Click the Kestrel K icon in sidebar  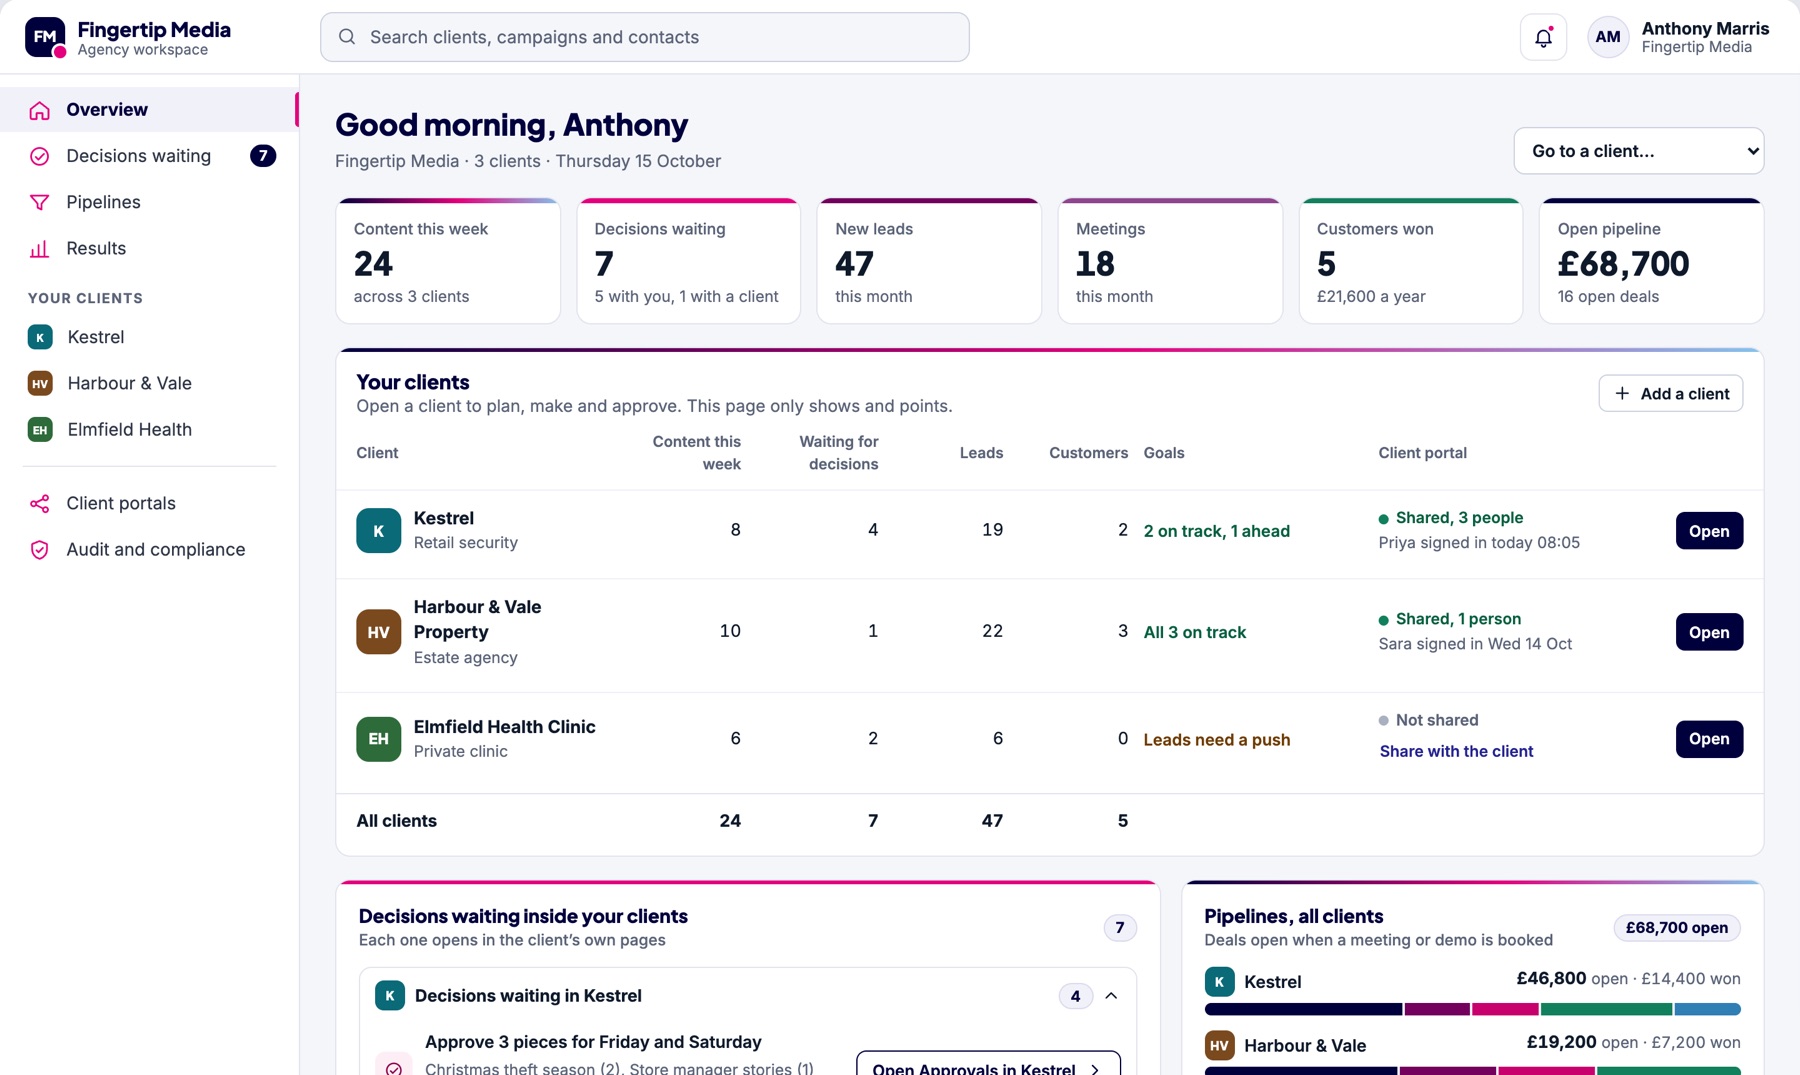pos(40,337)
